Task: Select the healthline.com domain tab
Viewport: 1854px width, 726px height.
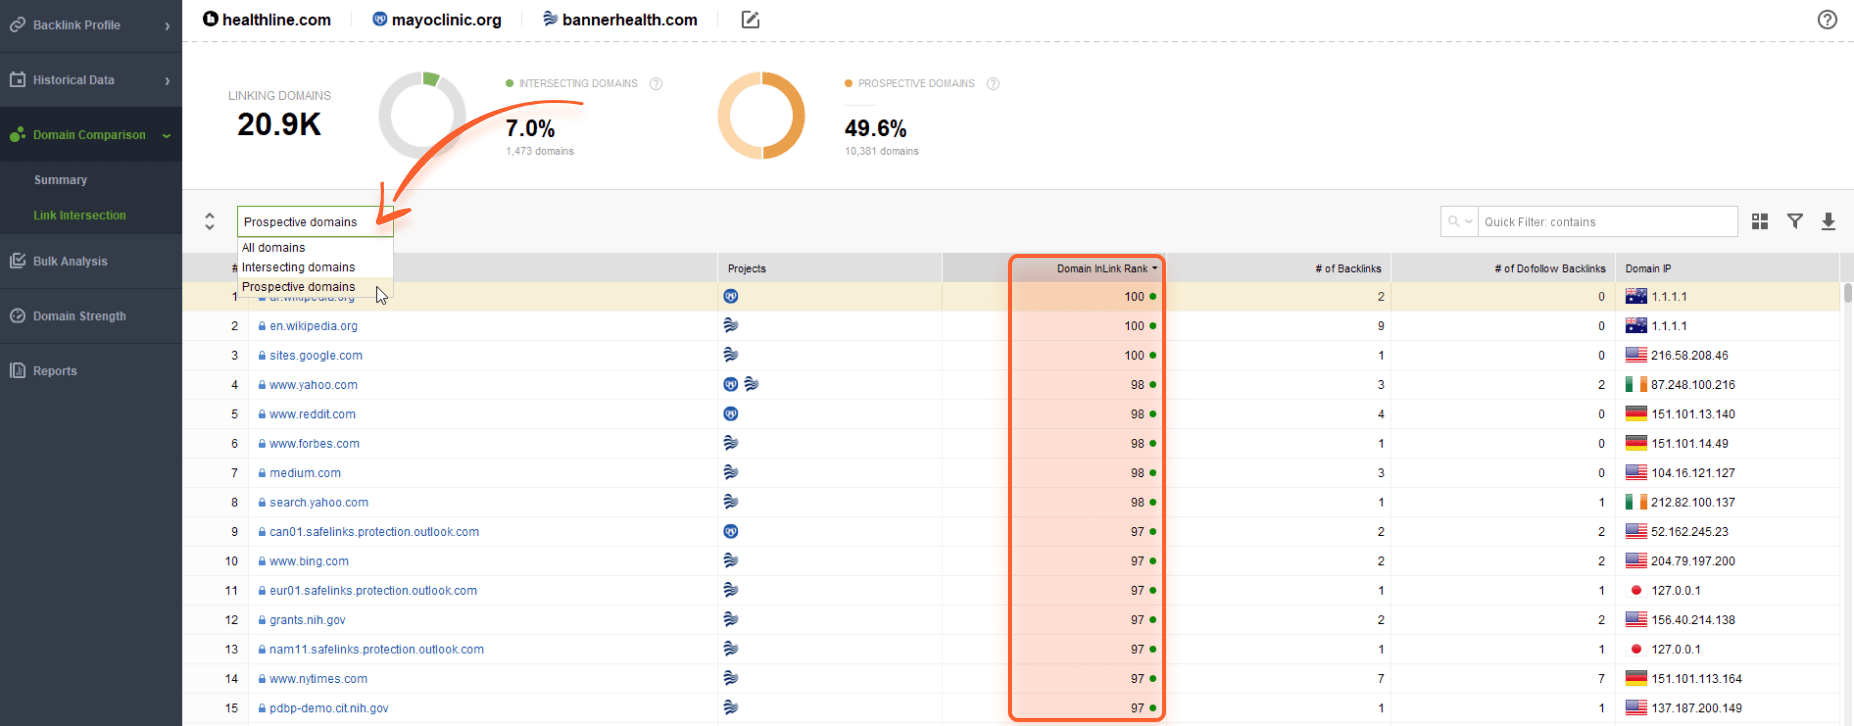Action: [266, 19]
